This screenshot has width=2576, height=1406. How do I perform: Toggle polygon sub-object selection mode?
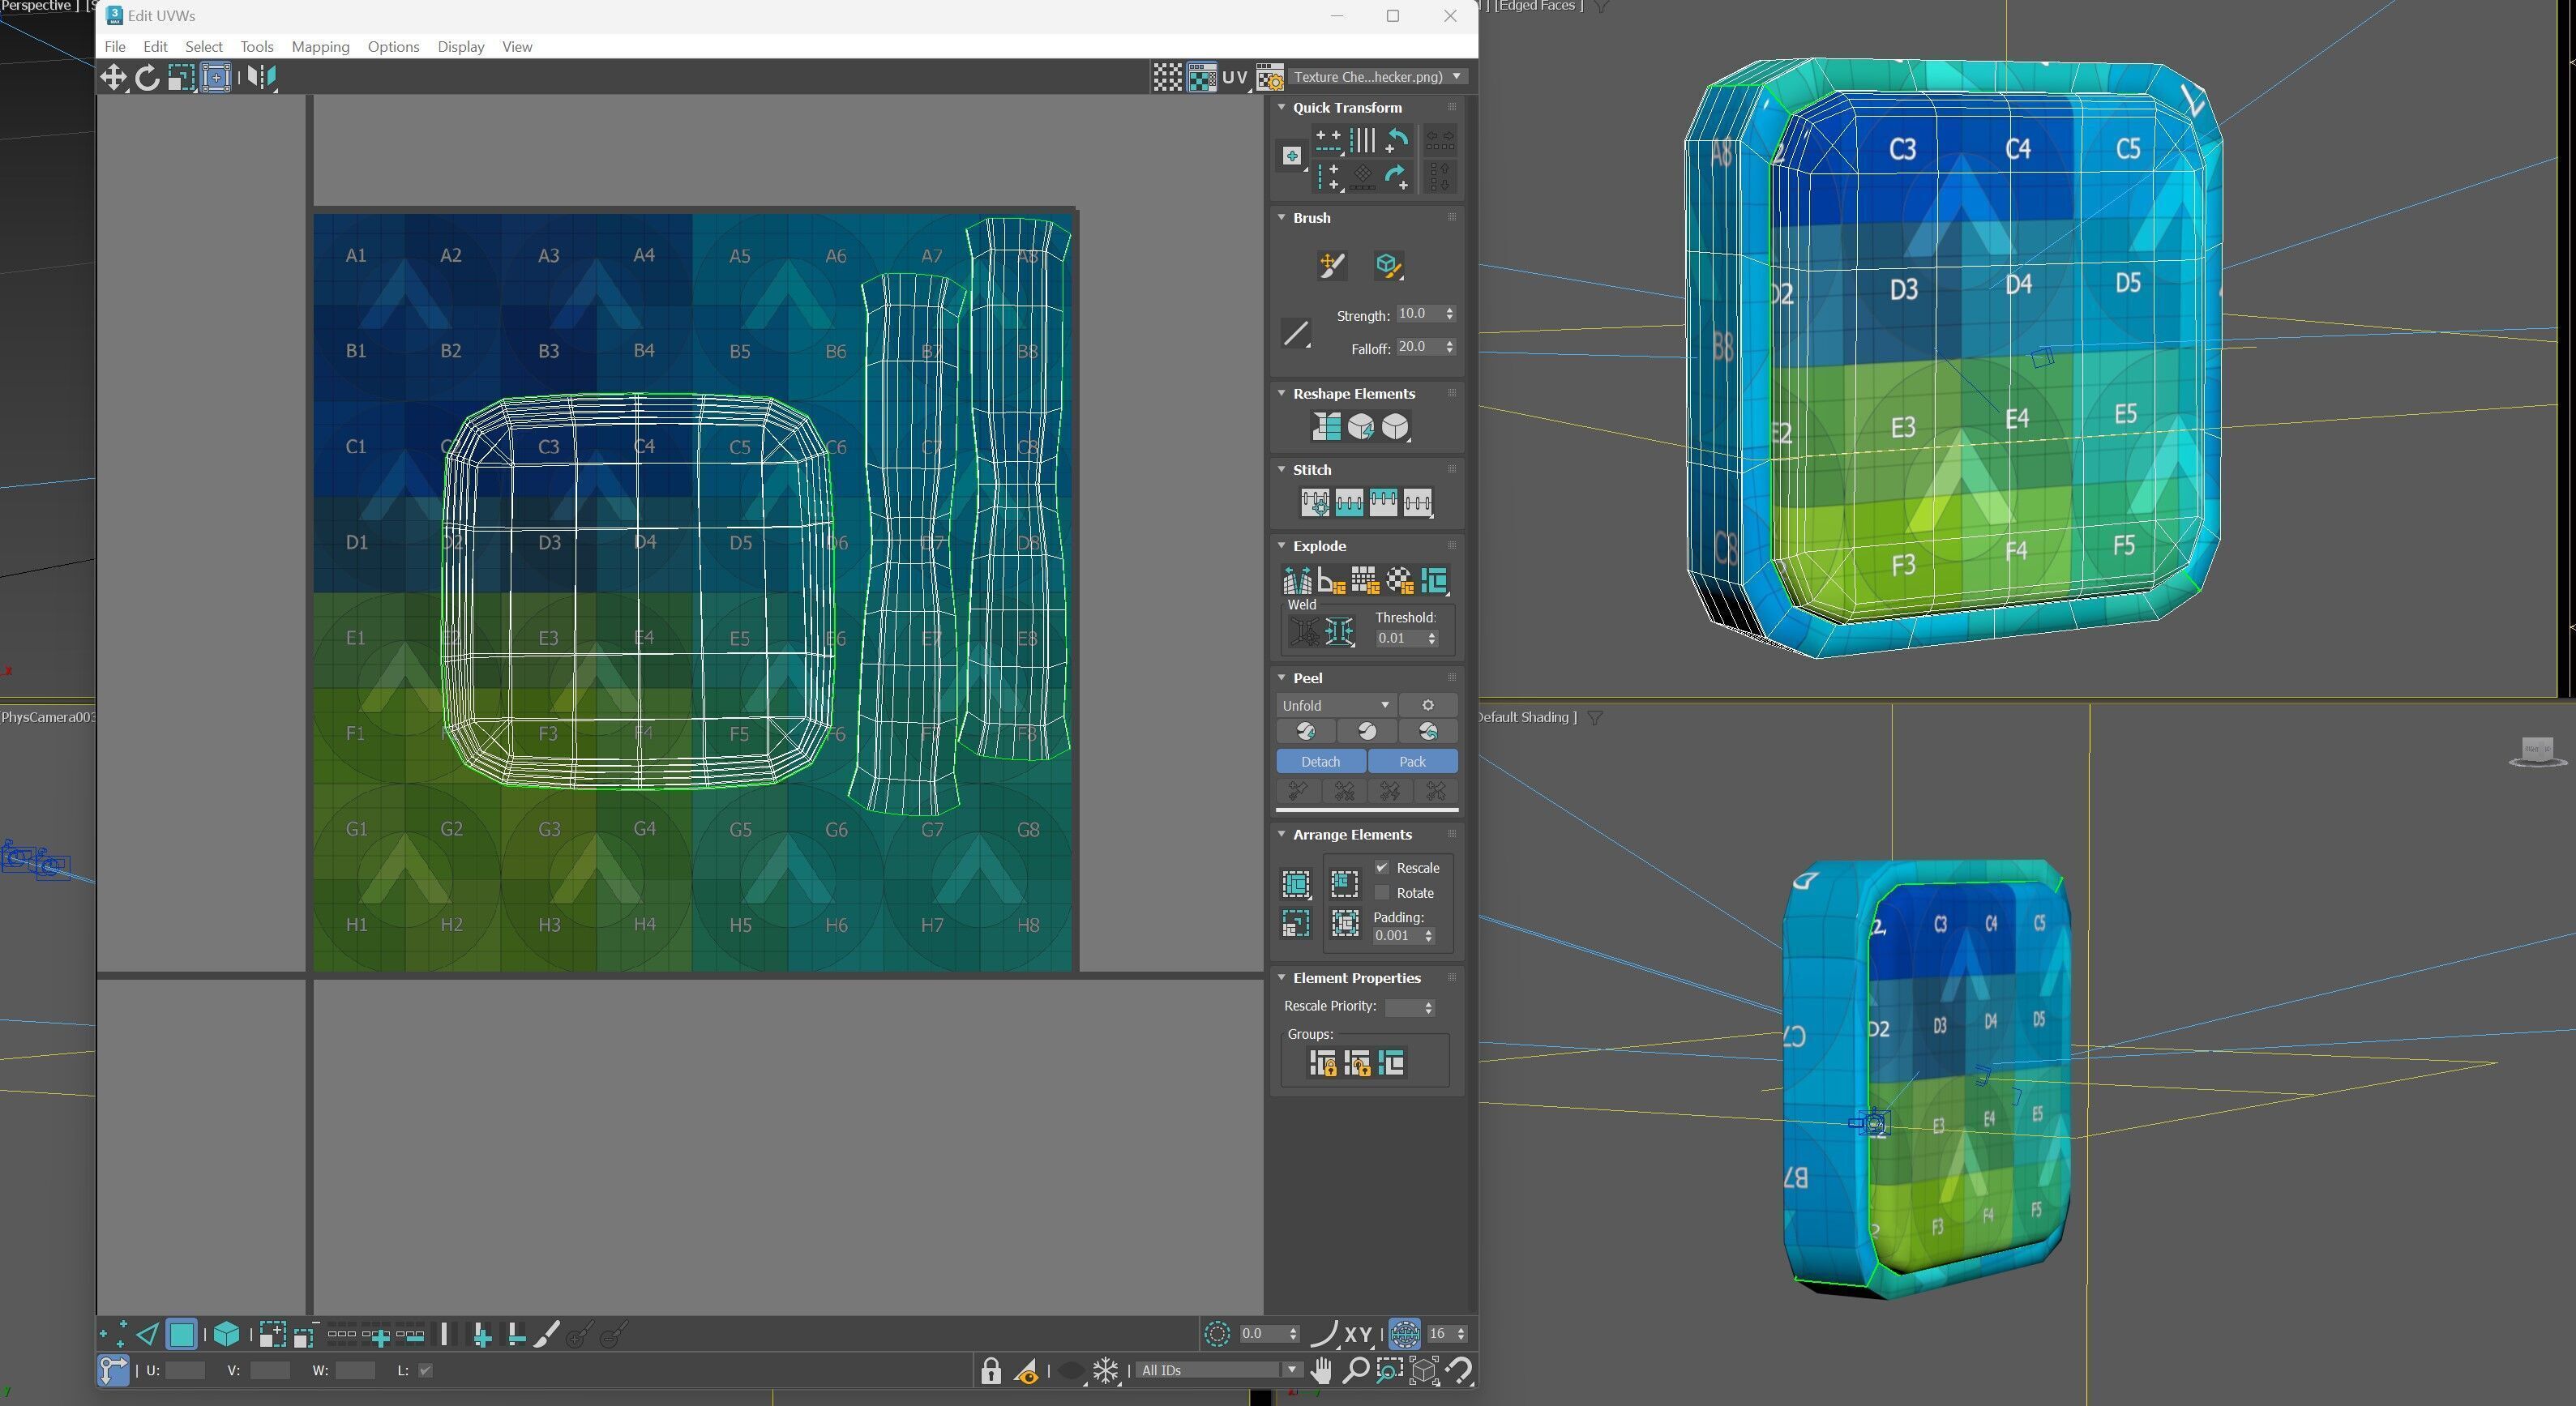[181, 1334]
